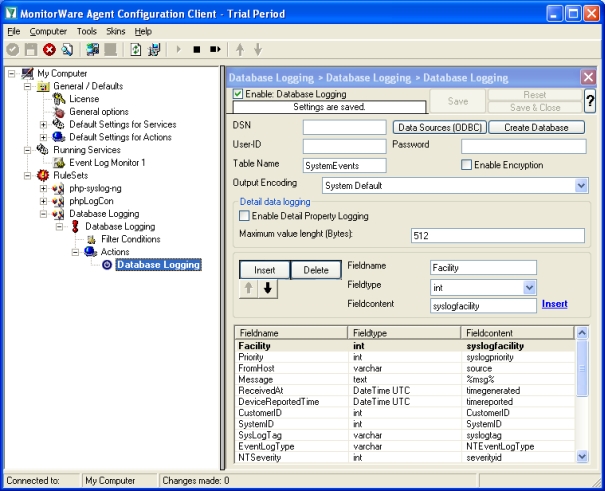Click the Table Name input field

click(x=343, y=165)
